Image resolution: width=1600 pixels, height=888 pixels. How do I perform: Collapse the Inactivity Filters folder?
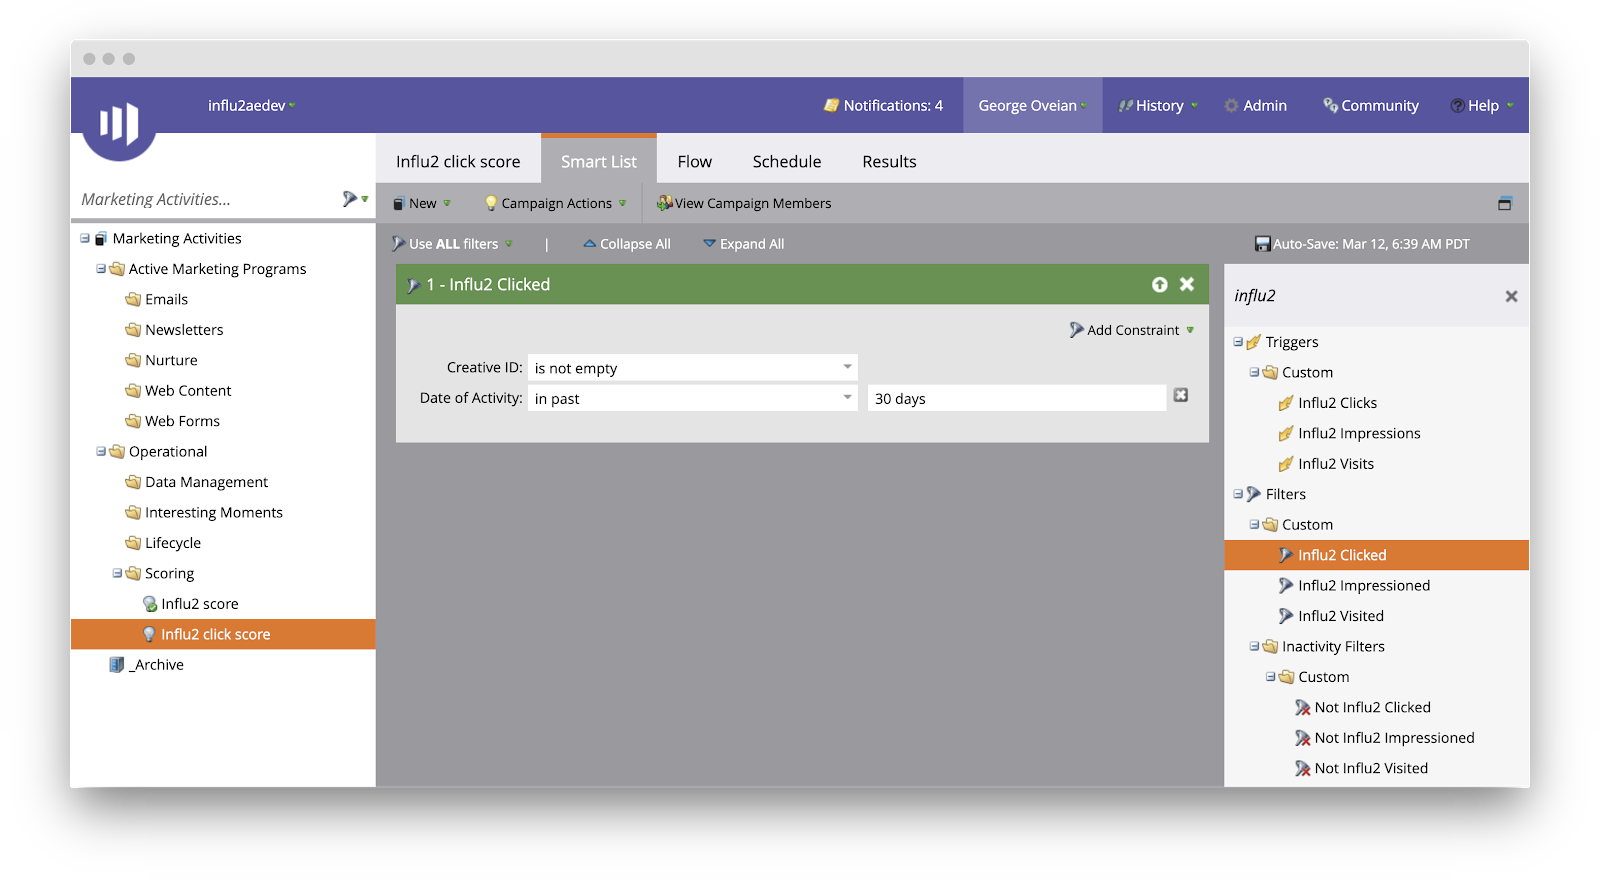point(1254,647)
